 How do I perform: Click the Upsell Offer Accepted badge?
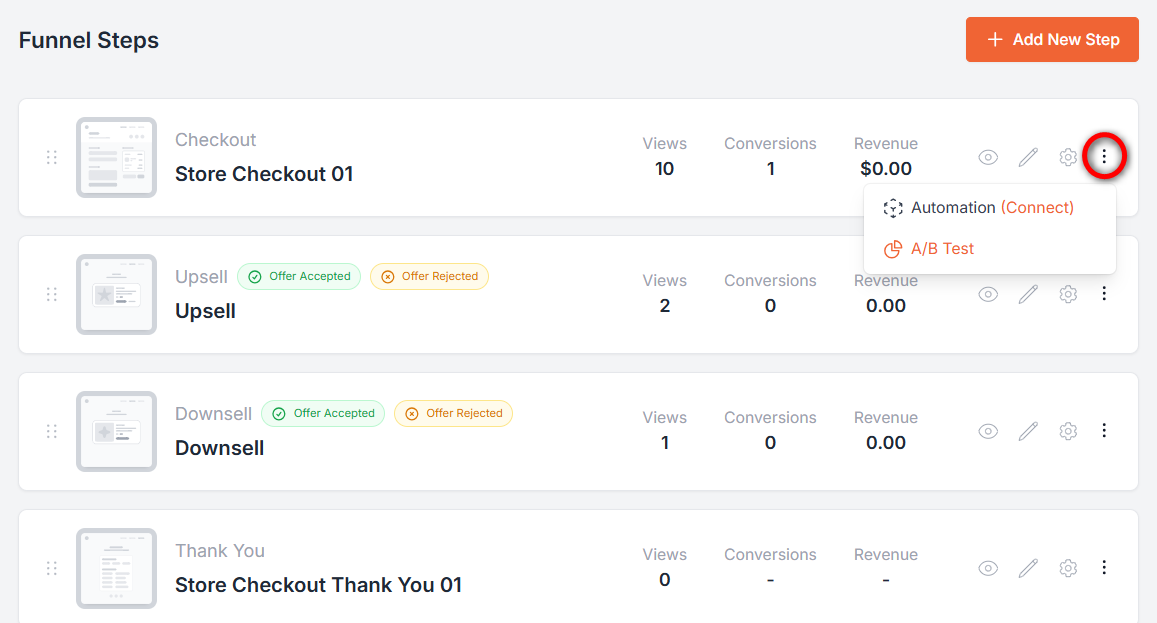[x=299, y=277]
